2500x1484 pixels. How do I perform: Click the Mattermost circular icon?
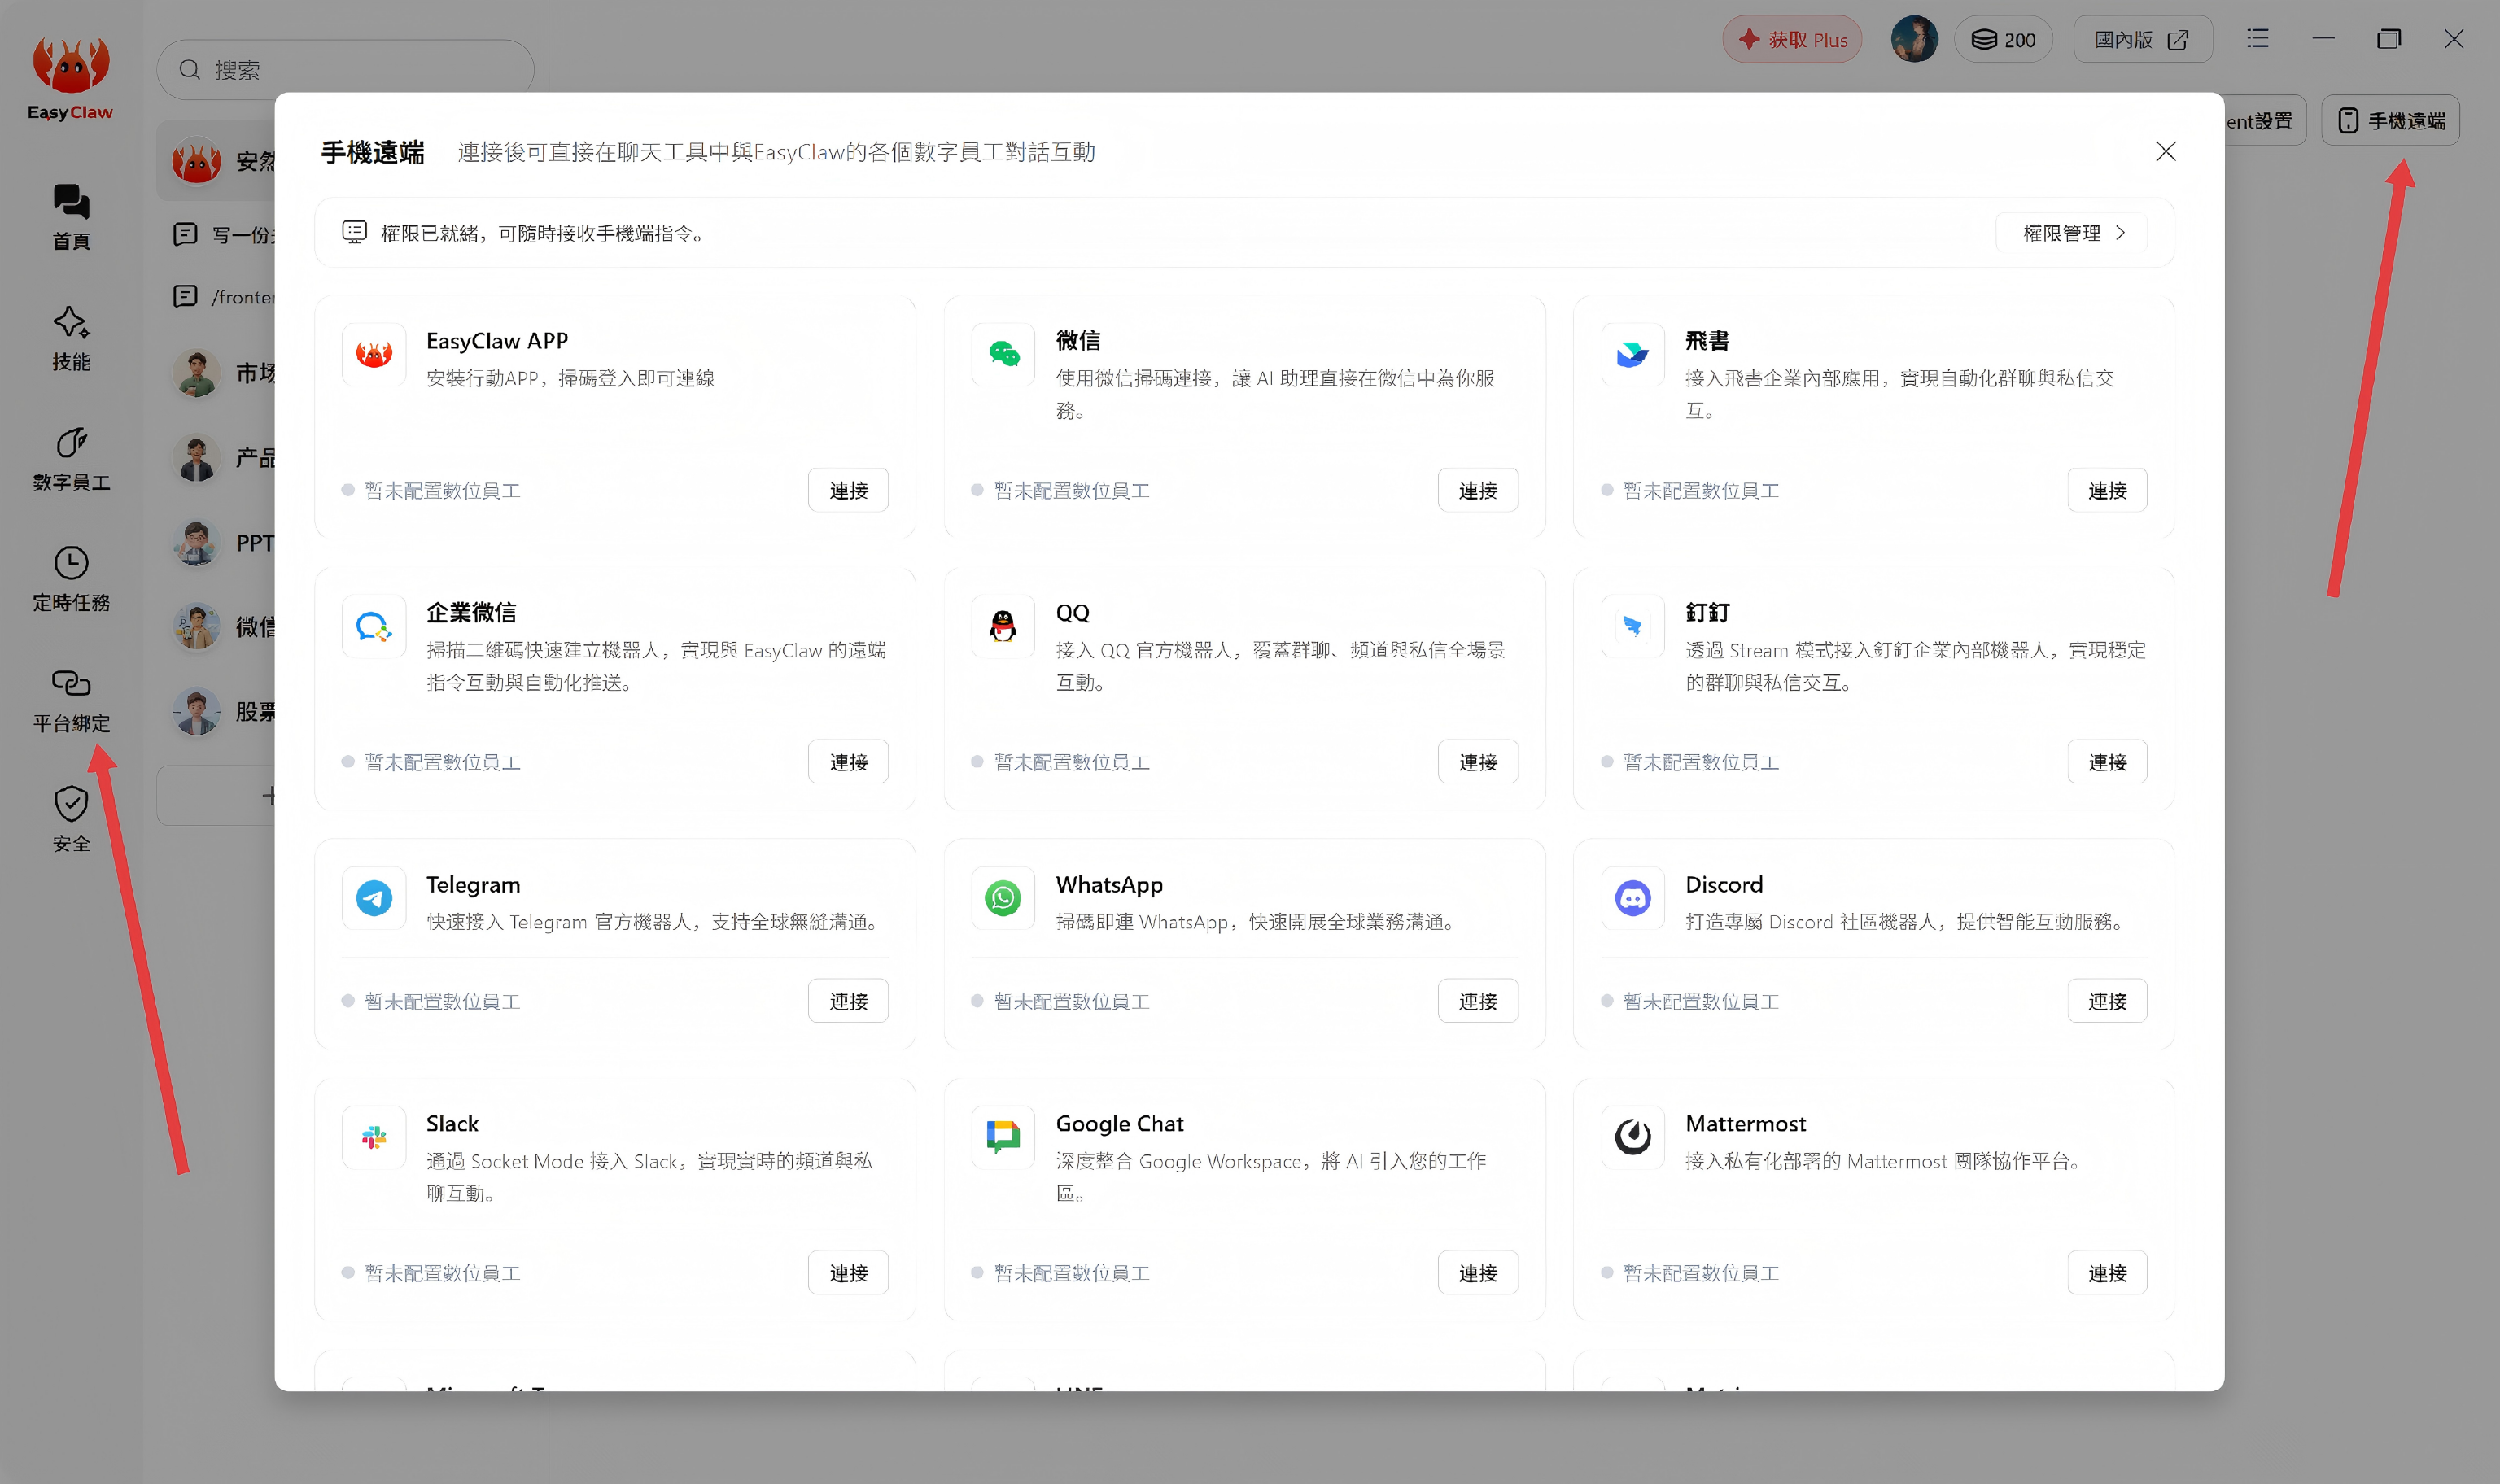tap(1633, 1137)
